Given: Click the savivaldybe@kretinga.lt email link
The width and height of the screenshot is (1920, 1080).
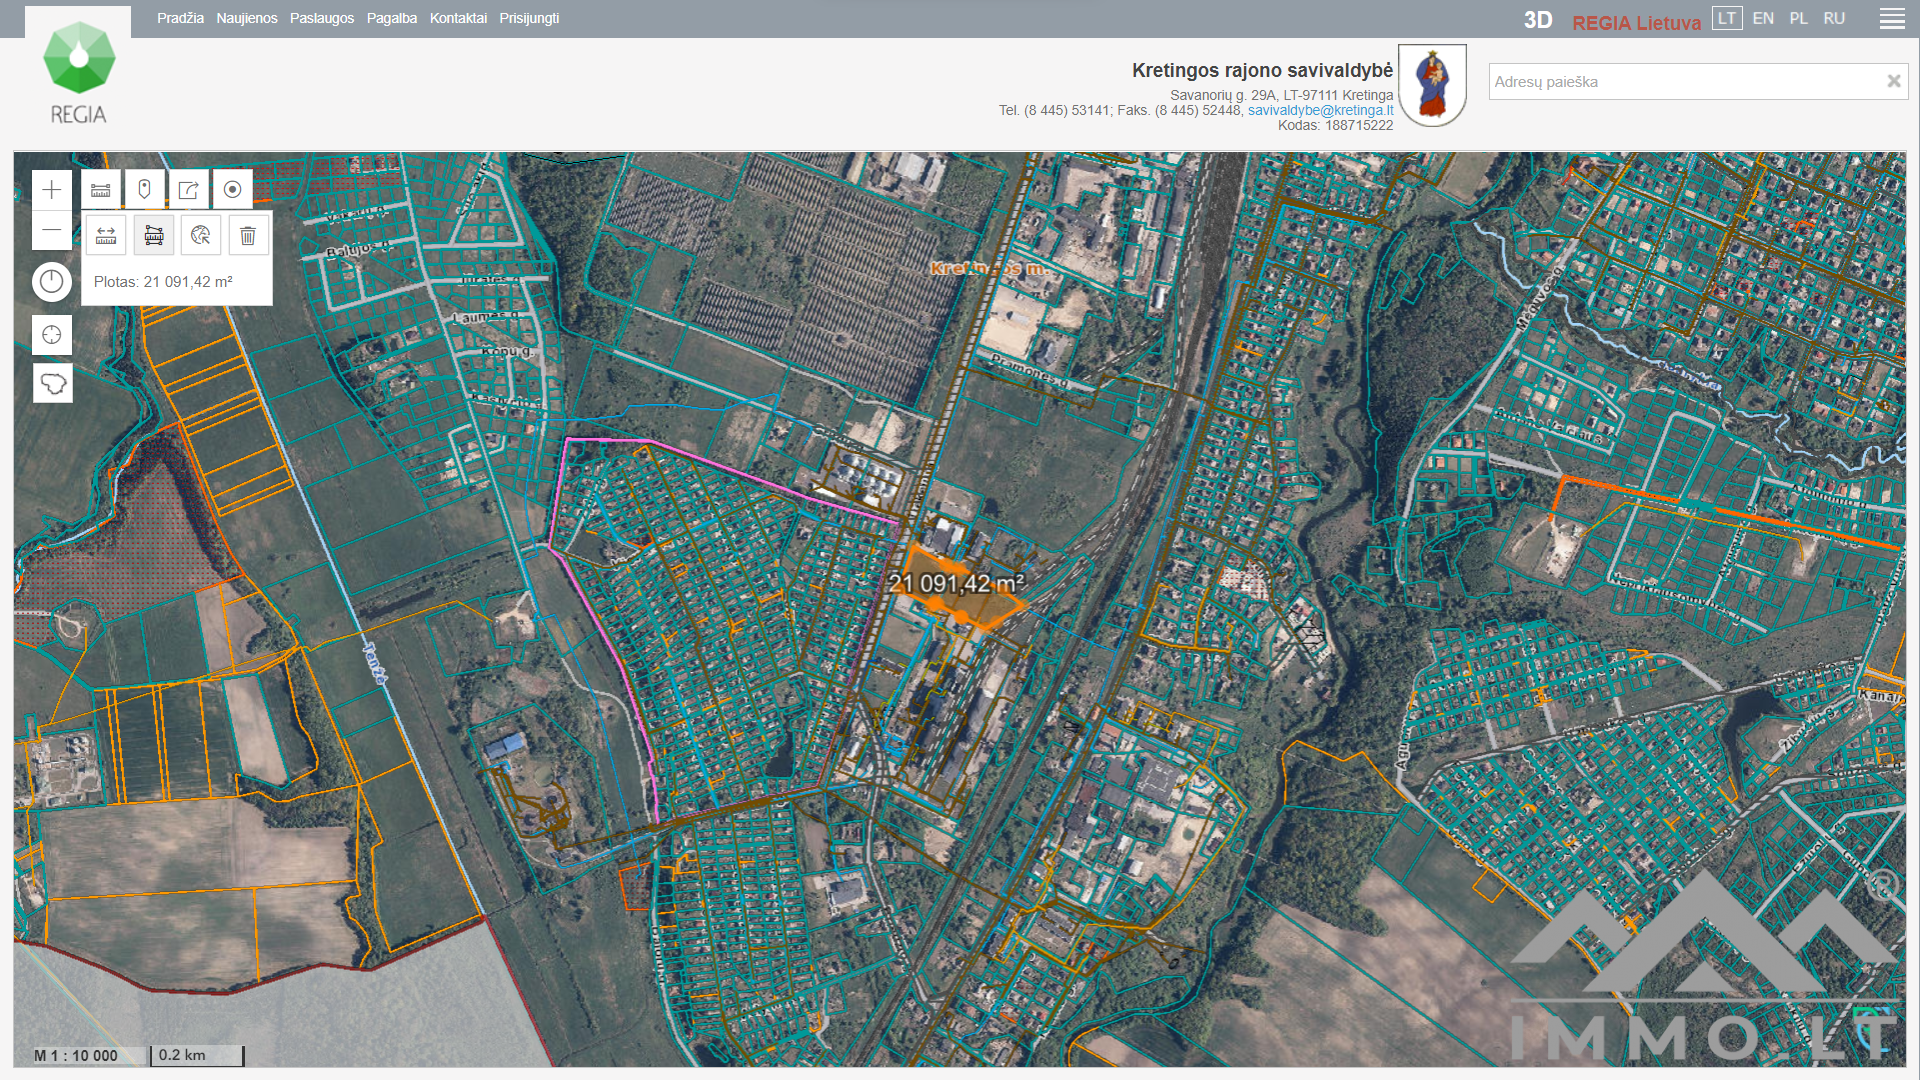Looking at the screenshot, I should 1320,110.
